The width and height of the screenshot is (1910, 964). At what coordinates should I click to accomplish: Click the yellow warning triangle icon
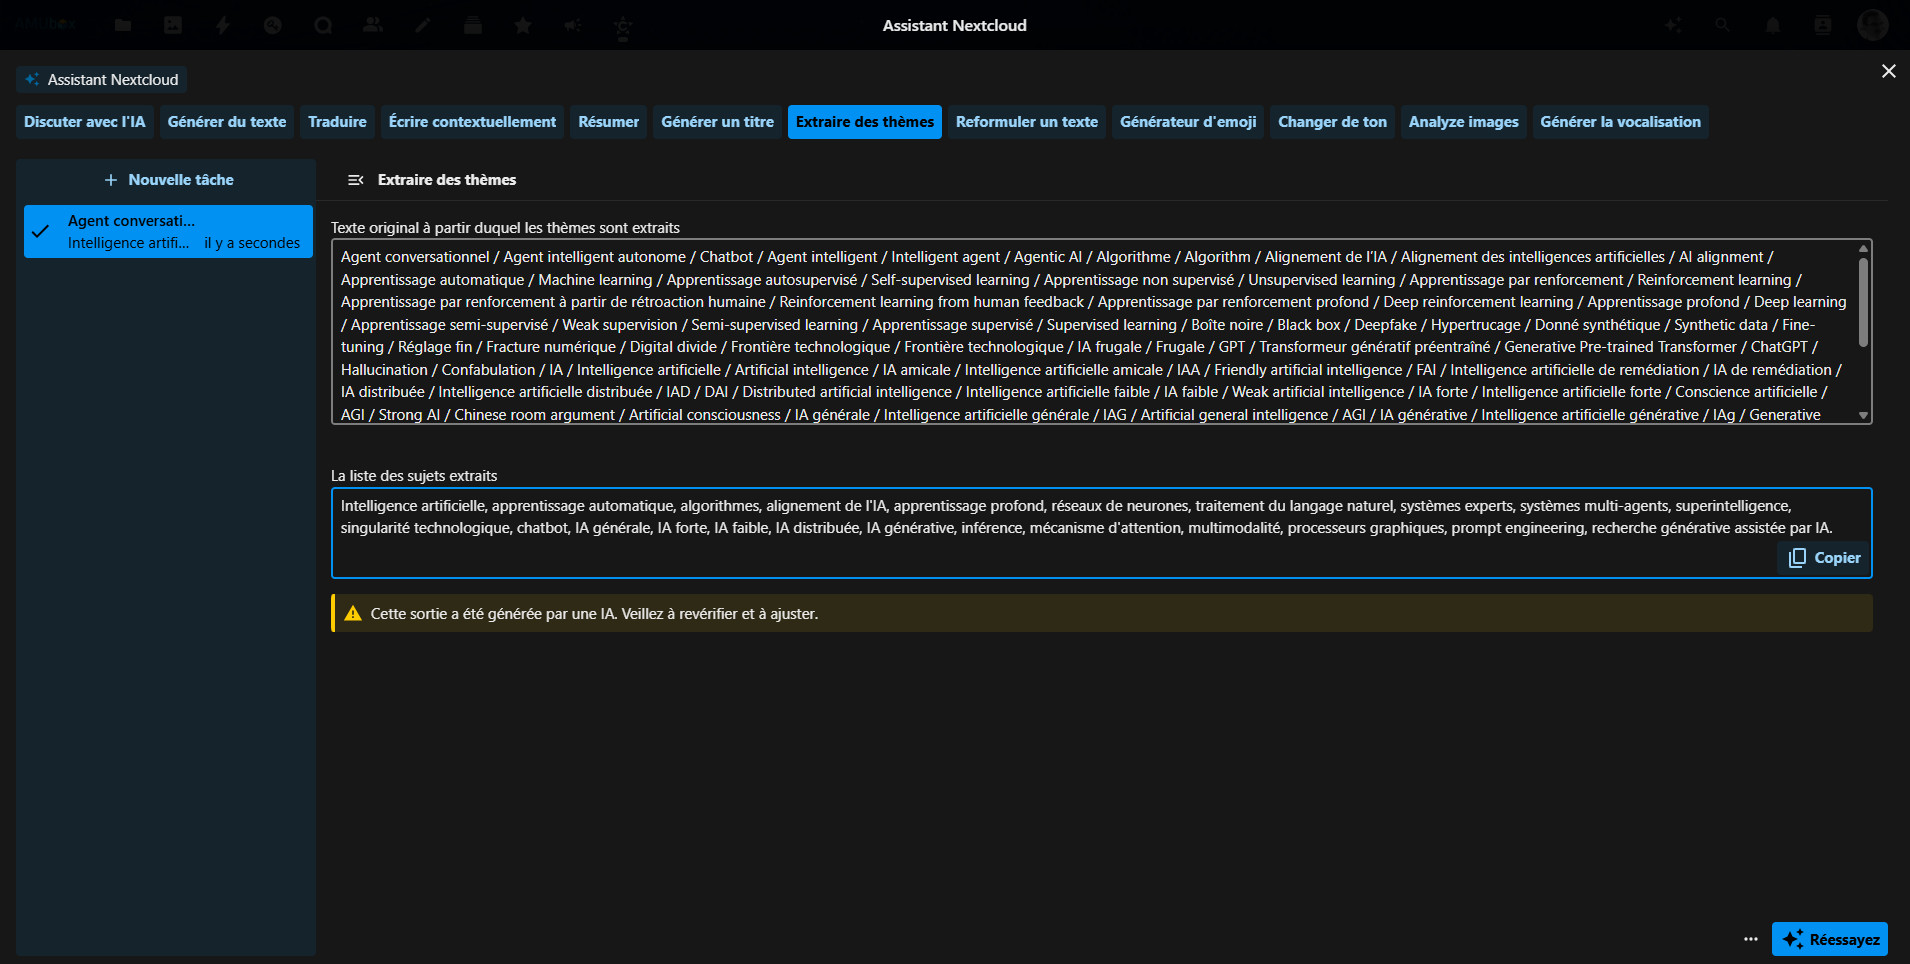click(x=353, y=614)
